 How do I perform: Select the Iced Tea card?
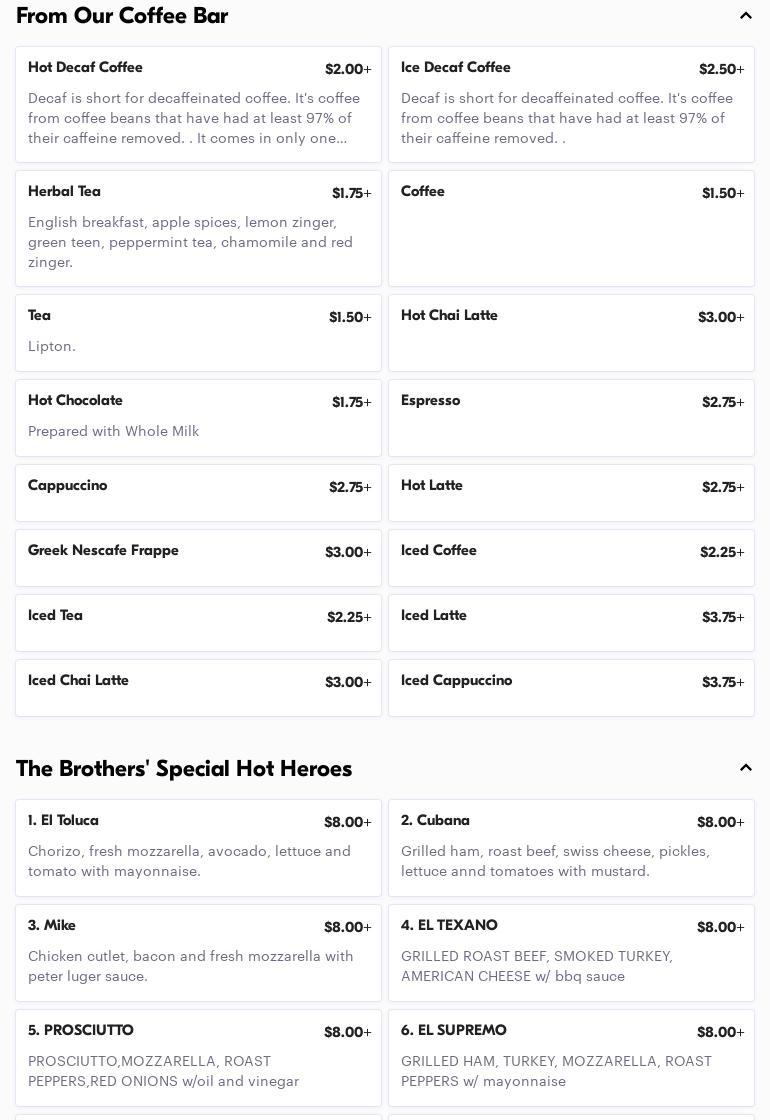pyautogui.click(x=198, y=622)
